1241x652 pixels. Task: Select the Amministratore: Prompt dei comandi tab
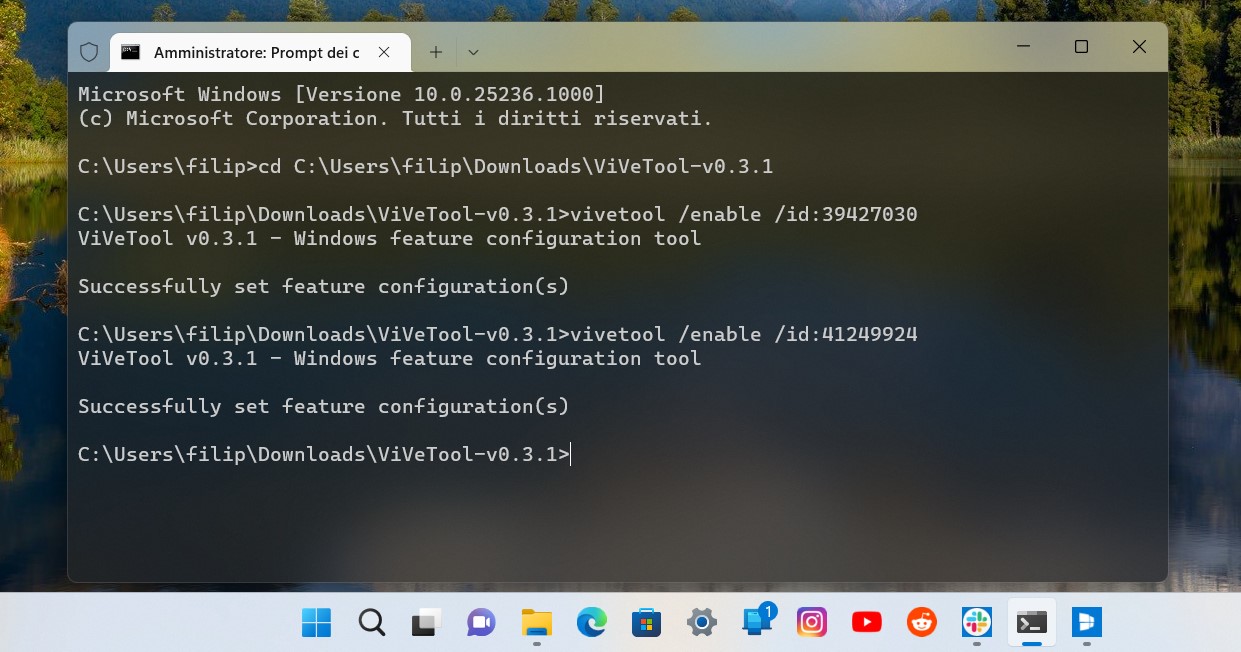(x=259, y=52)
